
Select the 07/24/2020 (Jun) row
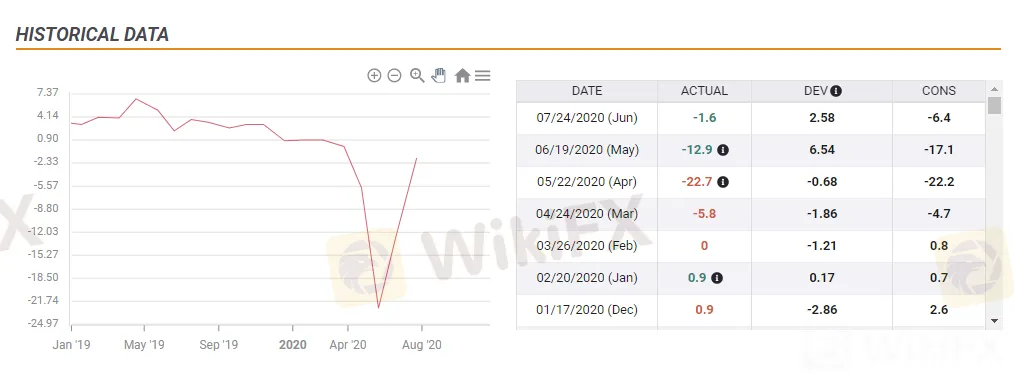[751, 118]
